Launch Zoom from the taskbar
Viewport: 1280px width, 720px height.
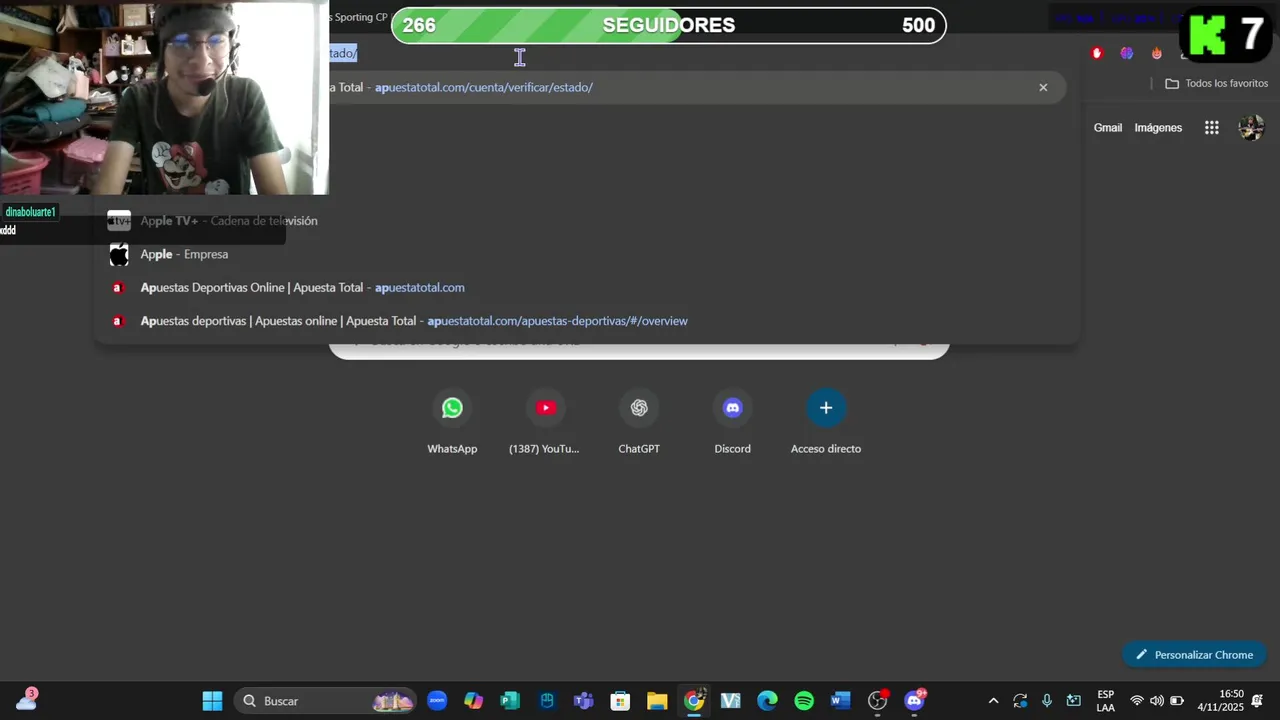[x=437, y=701]
